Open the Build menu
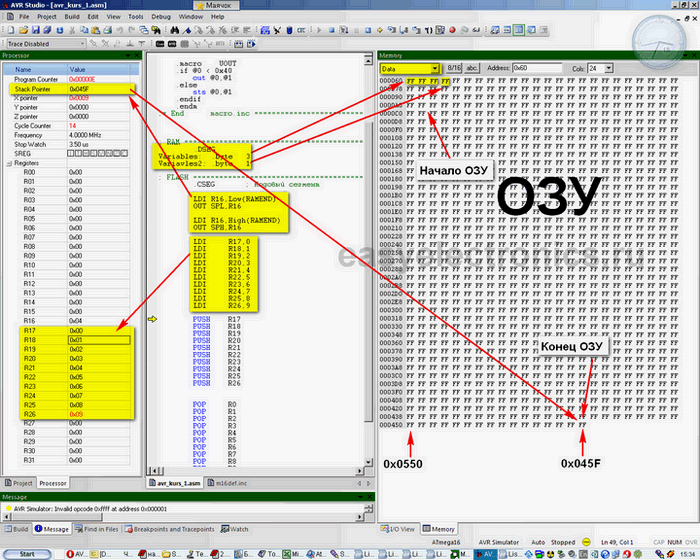Screen dimensions: 700x560 [x=72, y=17]
